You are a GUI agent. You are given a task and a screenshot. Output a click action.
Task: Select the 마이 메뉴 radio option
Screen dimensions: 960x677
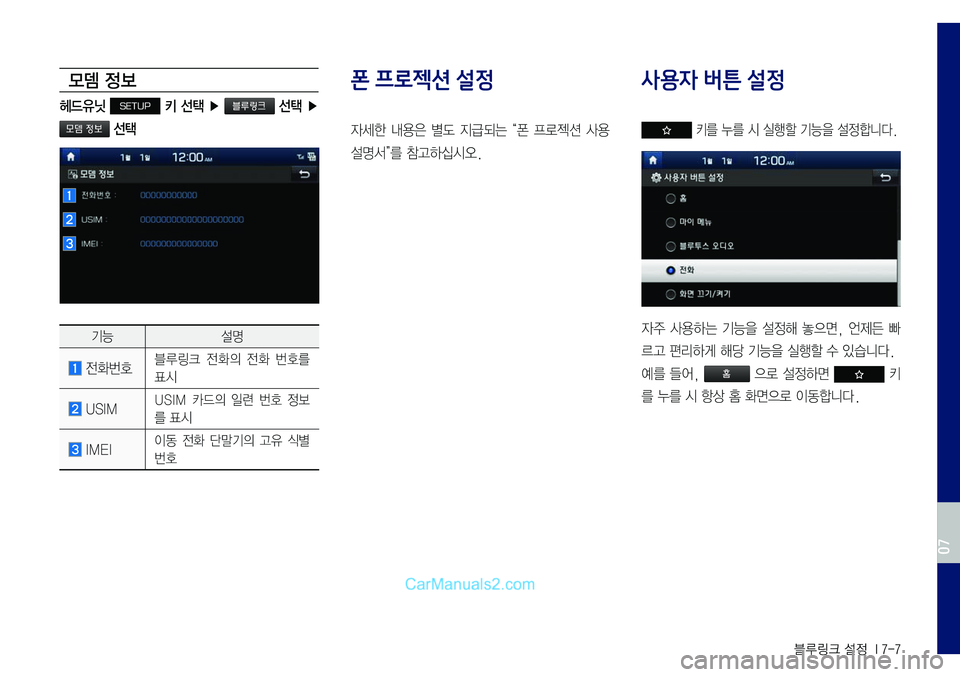click(670, 222)
